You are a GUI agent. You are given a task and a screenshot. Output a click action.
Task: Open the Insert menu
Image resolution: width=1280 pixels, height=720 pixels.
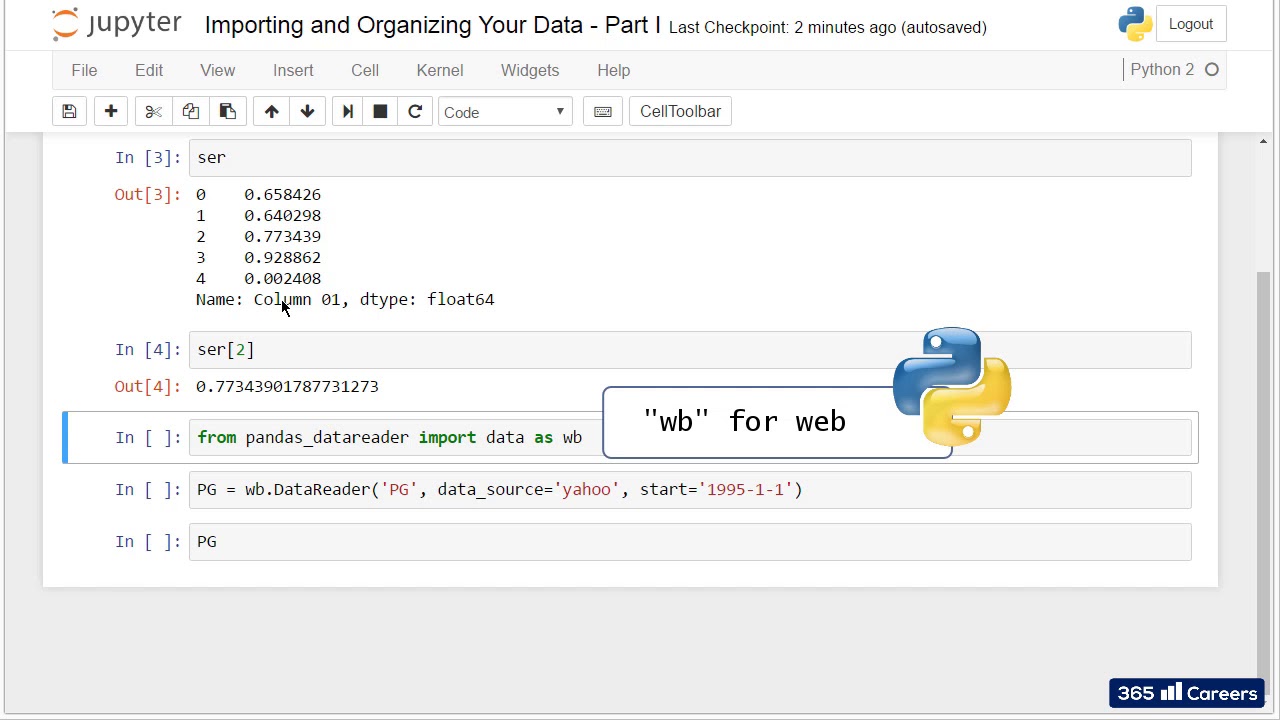[x=293, y=70]
